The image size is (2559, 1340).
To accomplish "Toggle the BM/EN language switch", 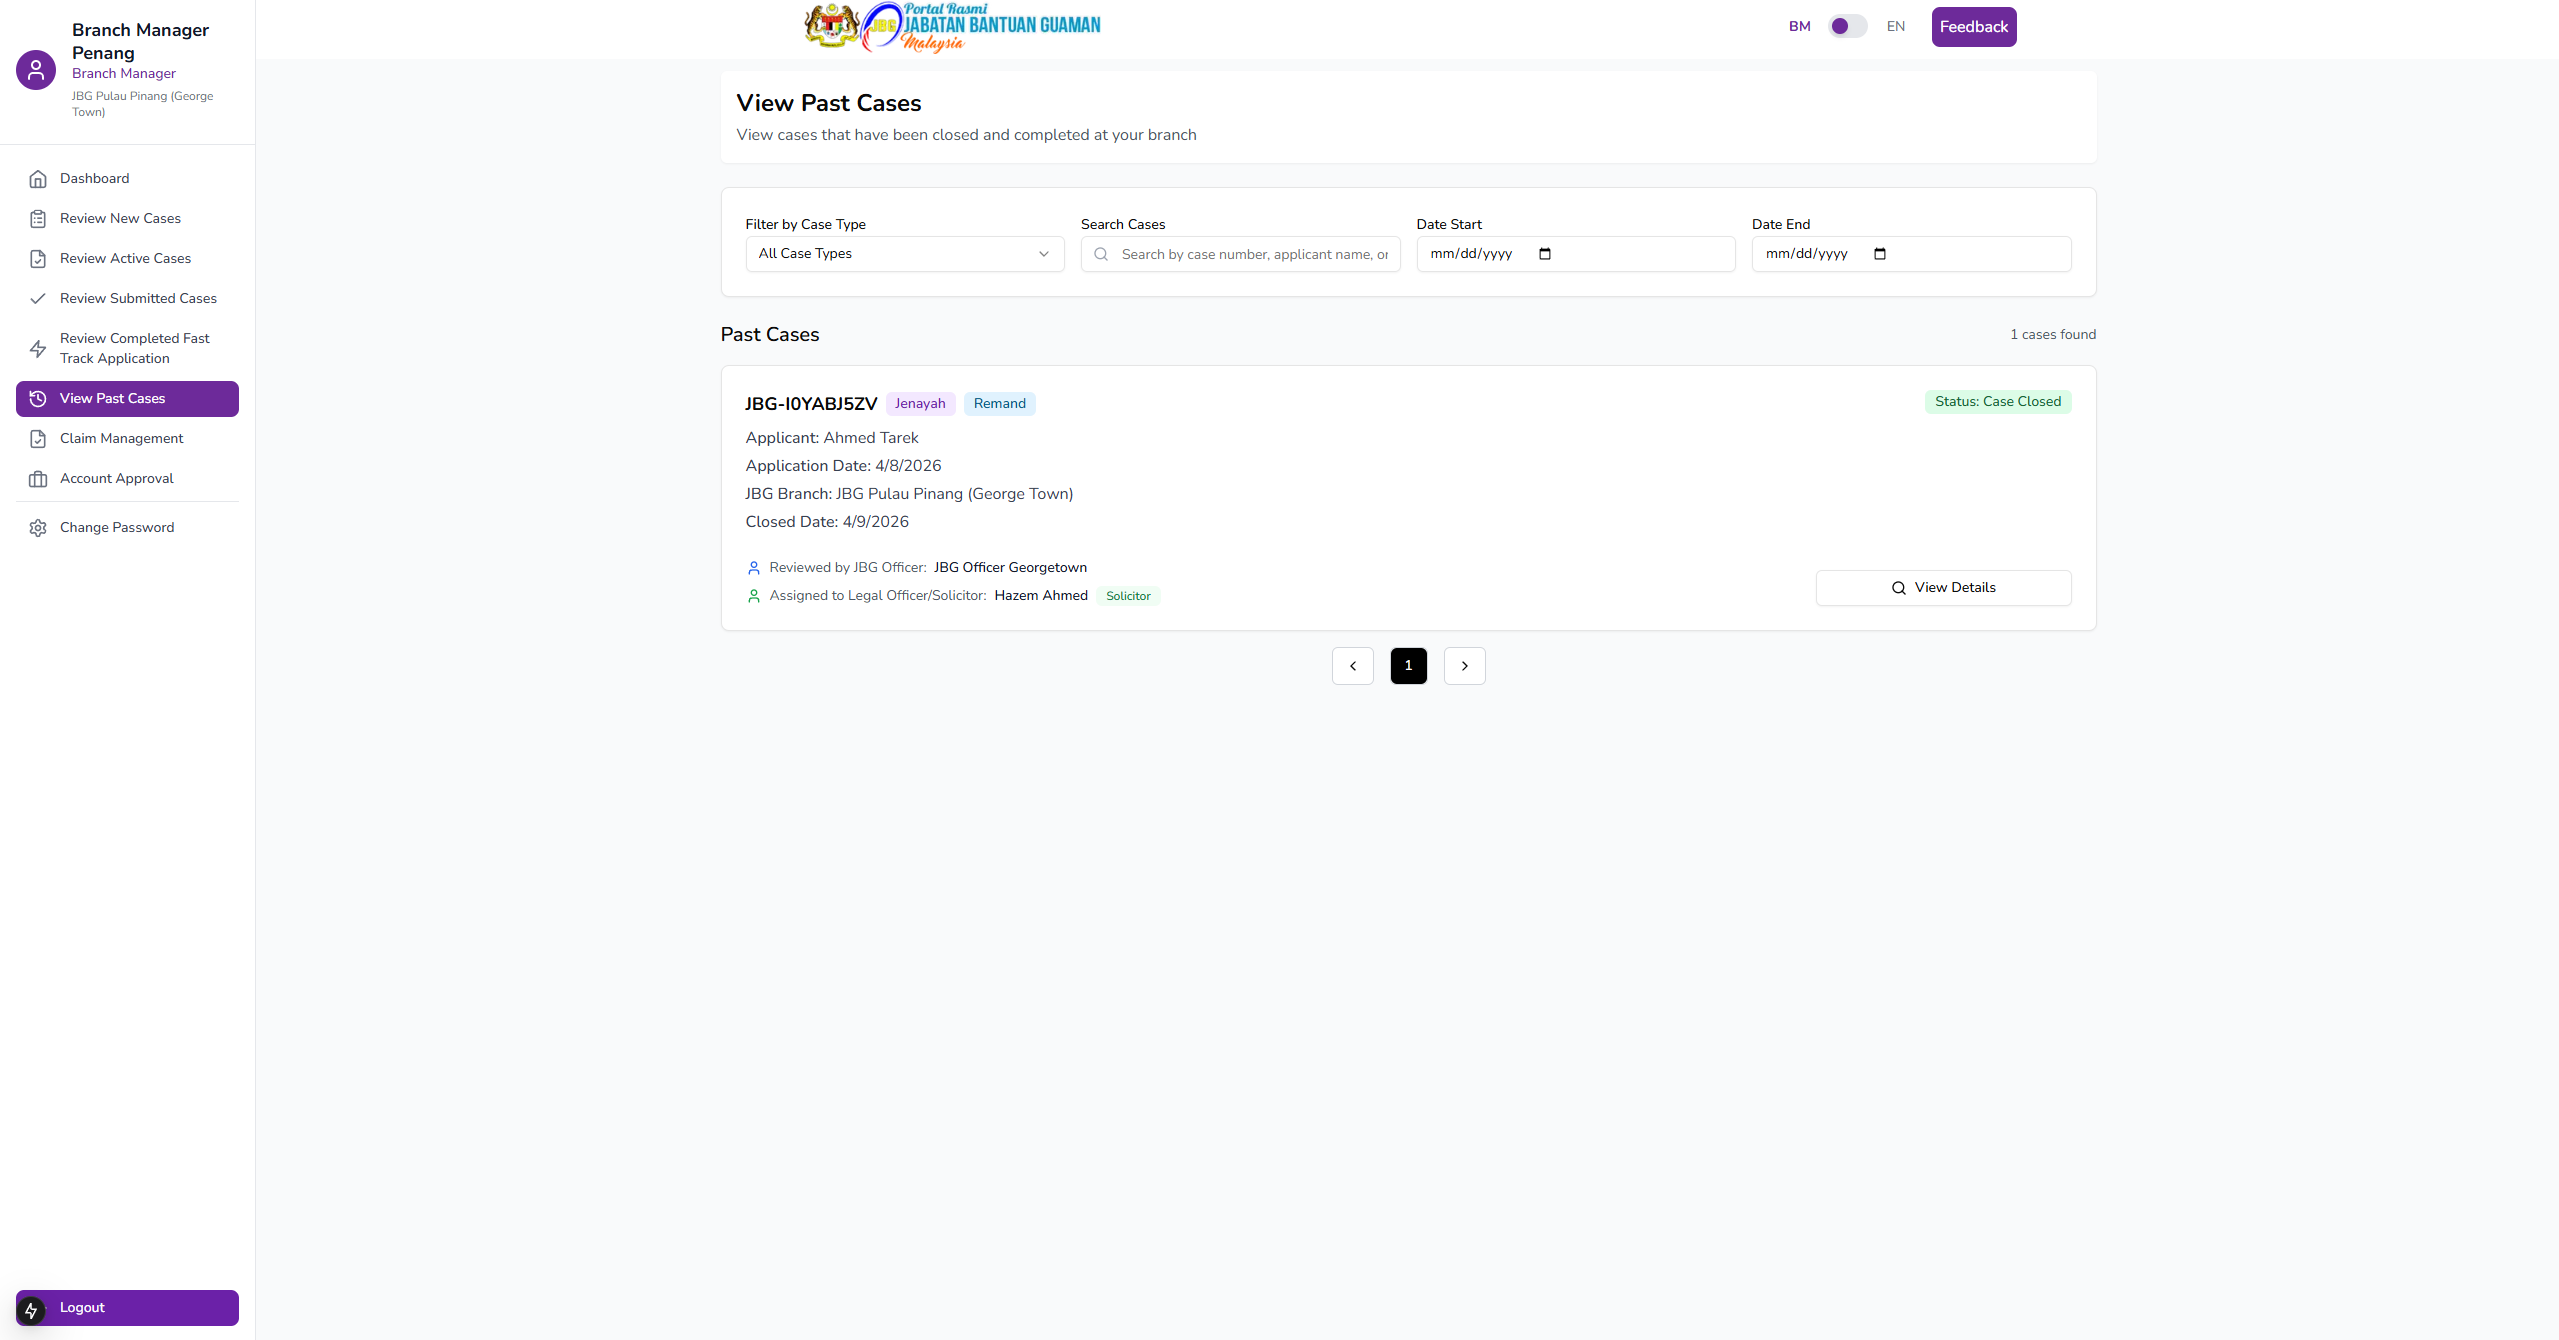I will [x=1847, y=27].
